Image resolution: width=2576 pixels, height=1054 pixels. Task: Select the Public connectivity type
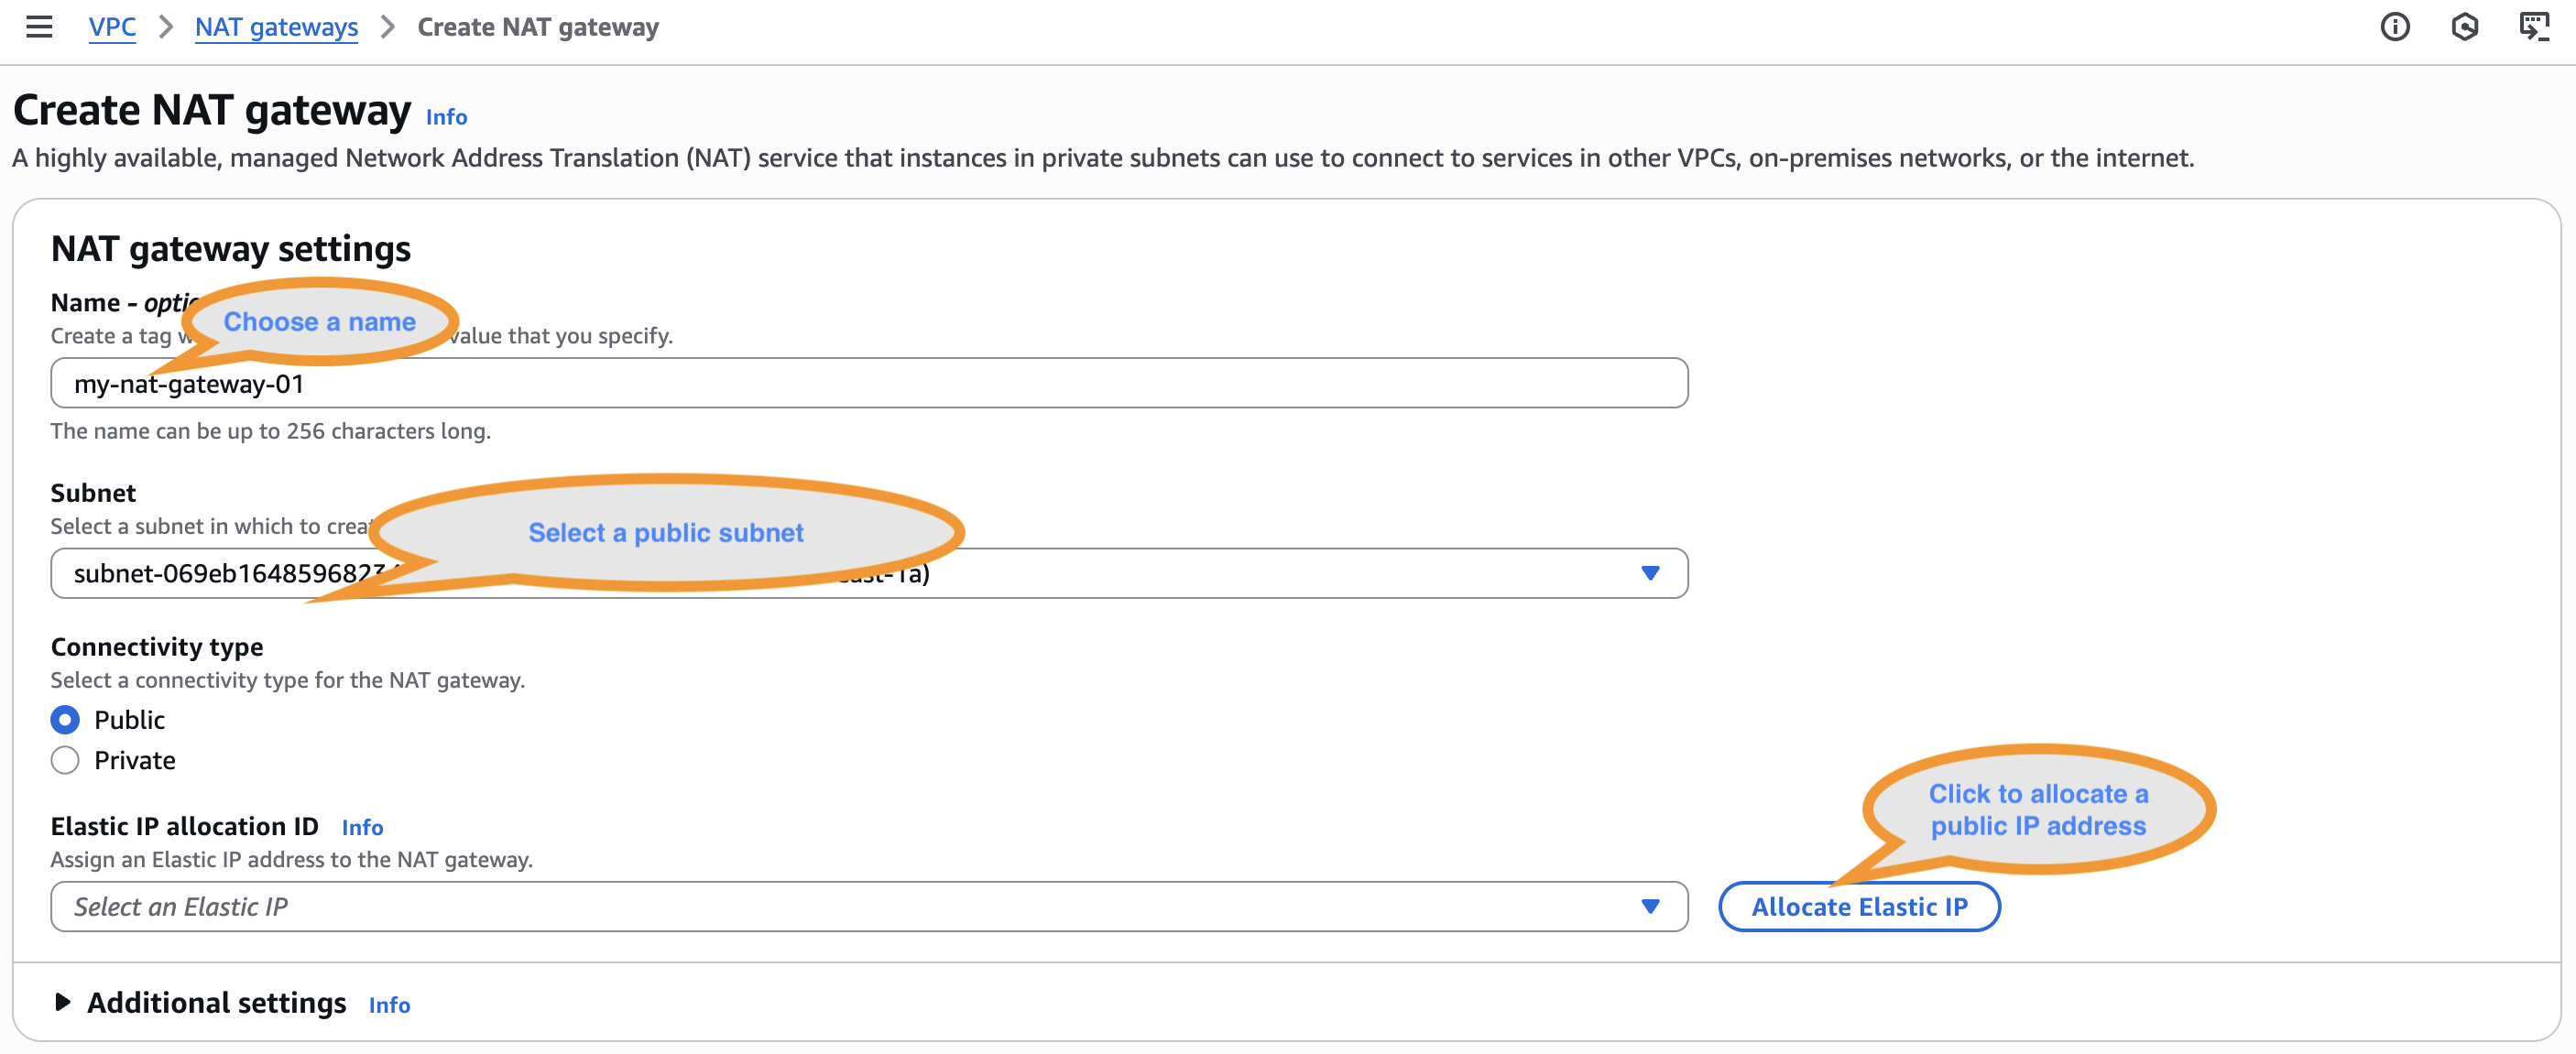coord(65,720)
